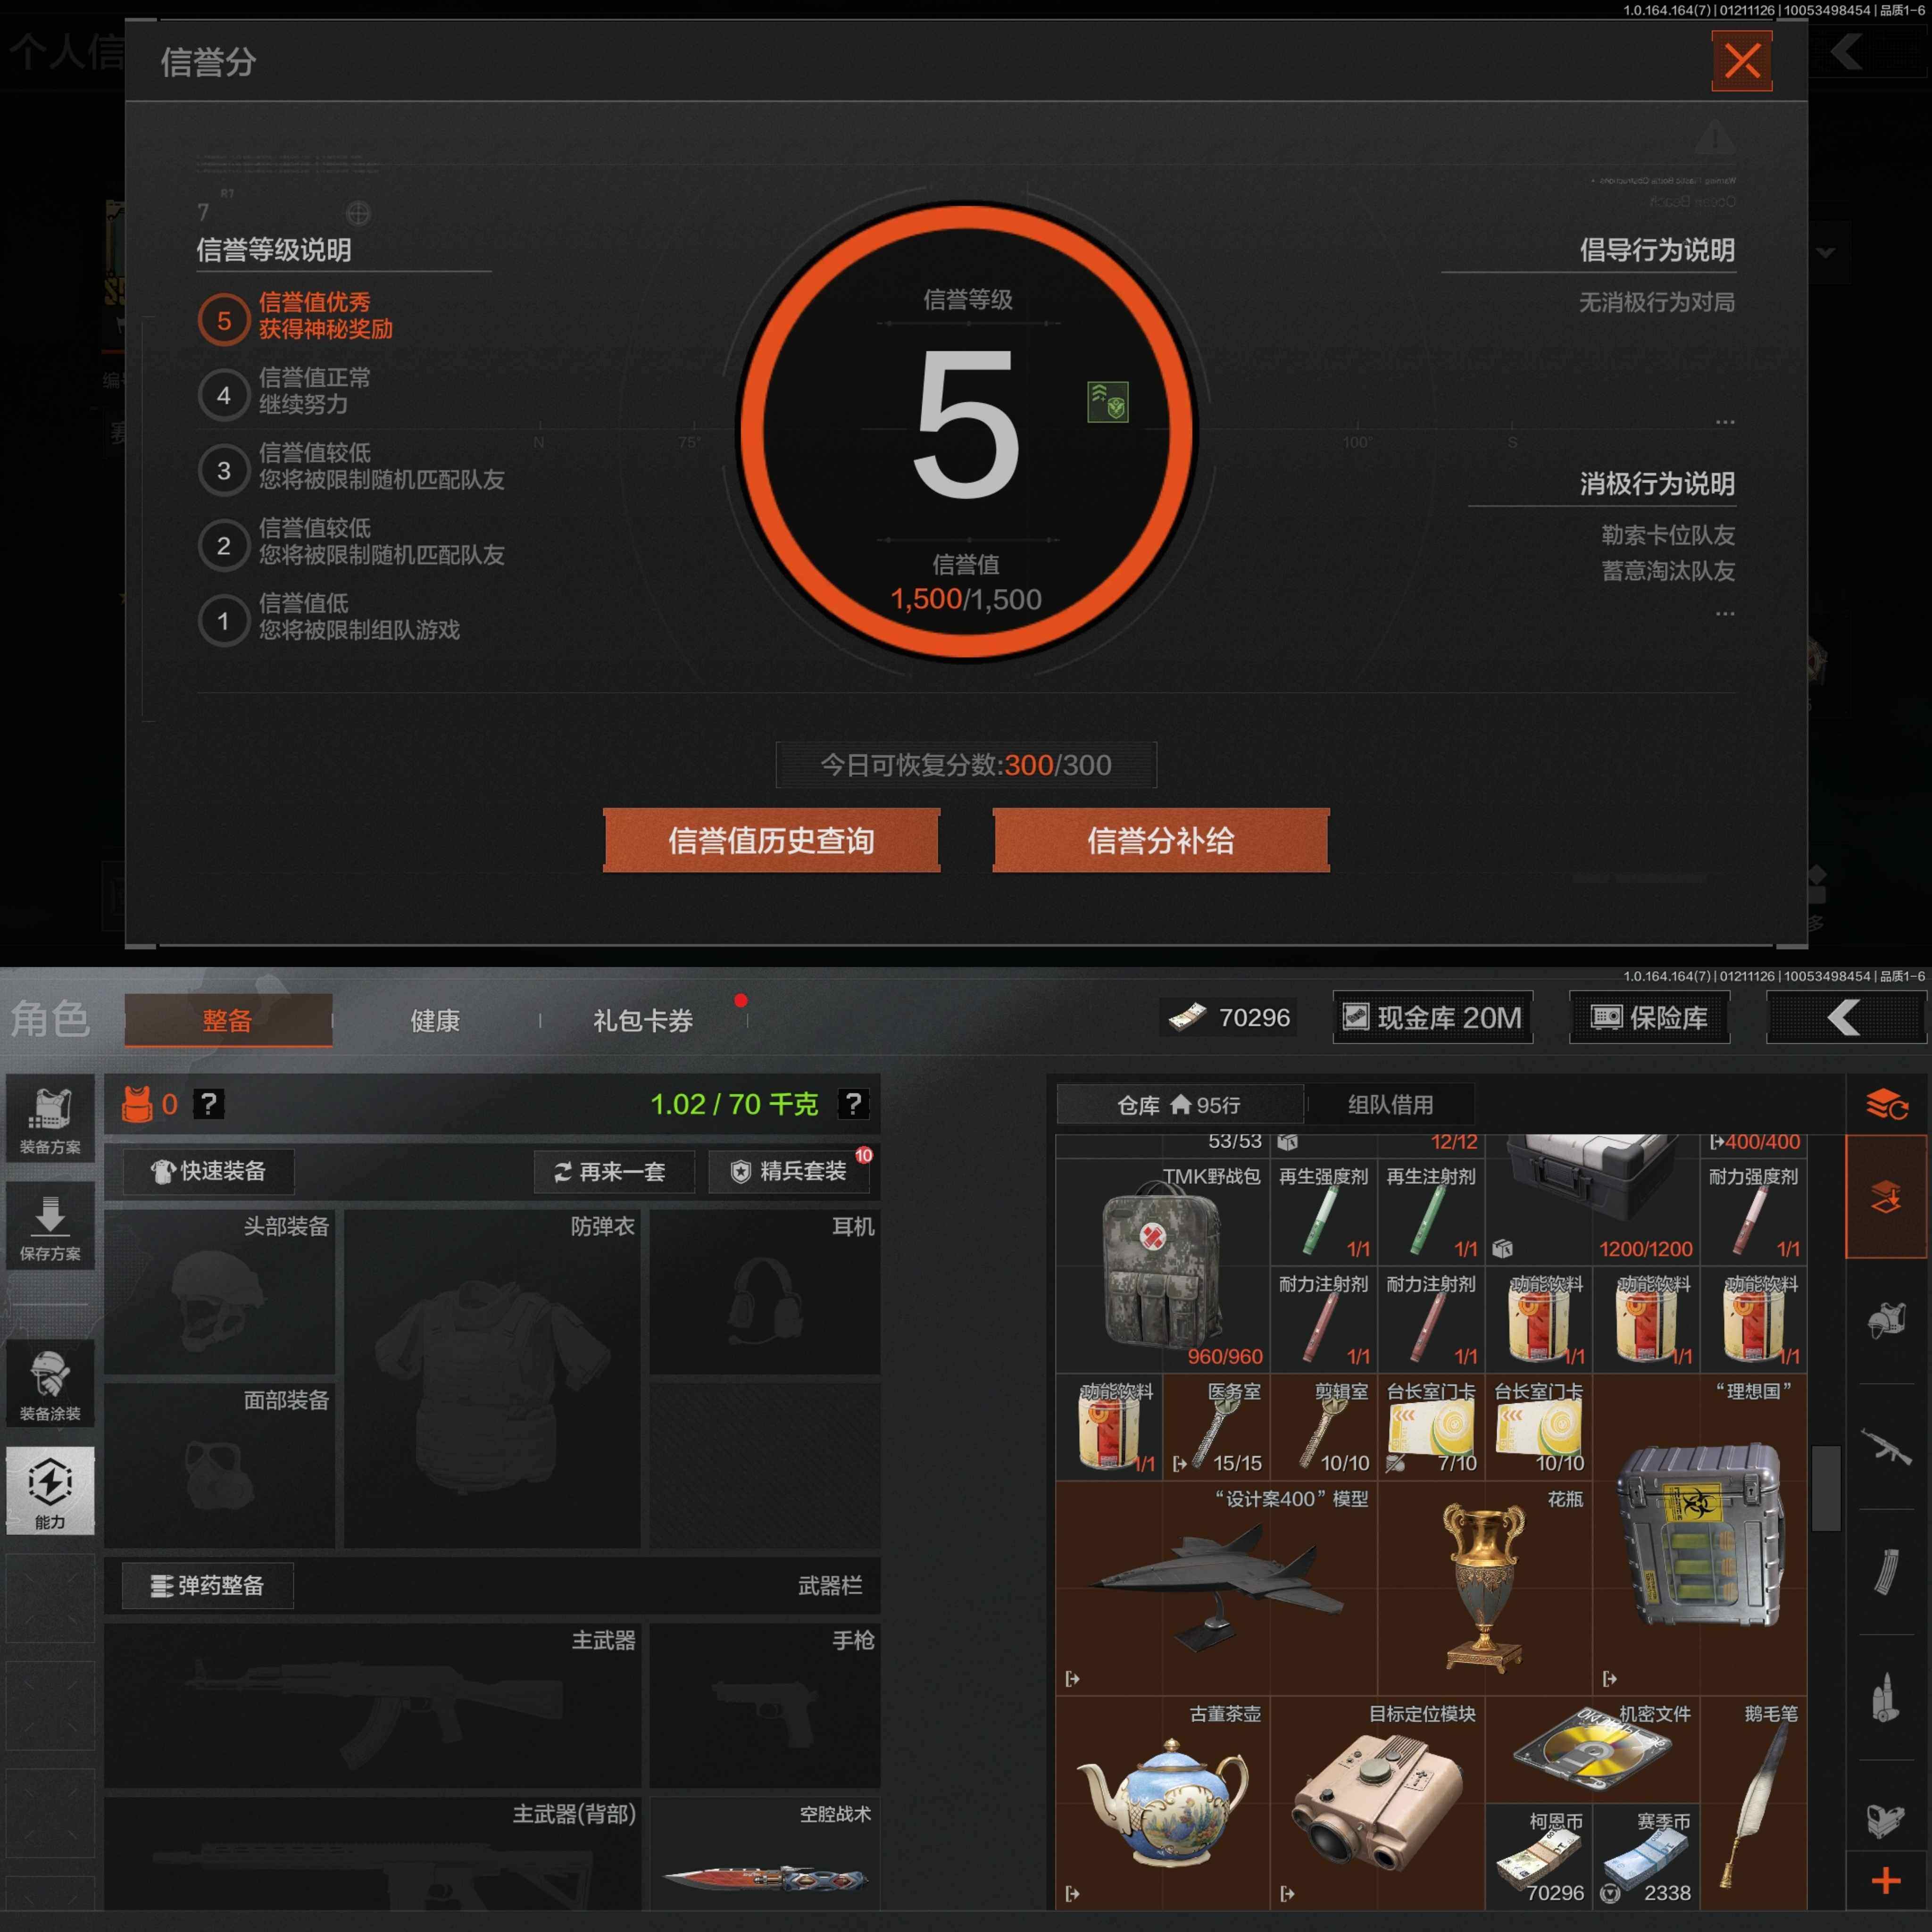Open the 组队借用 tab
The image size is (1932, 1932).
coord(1390,1104)
